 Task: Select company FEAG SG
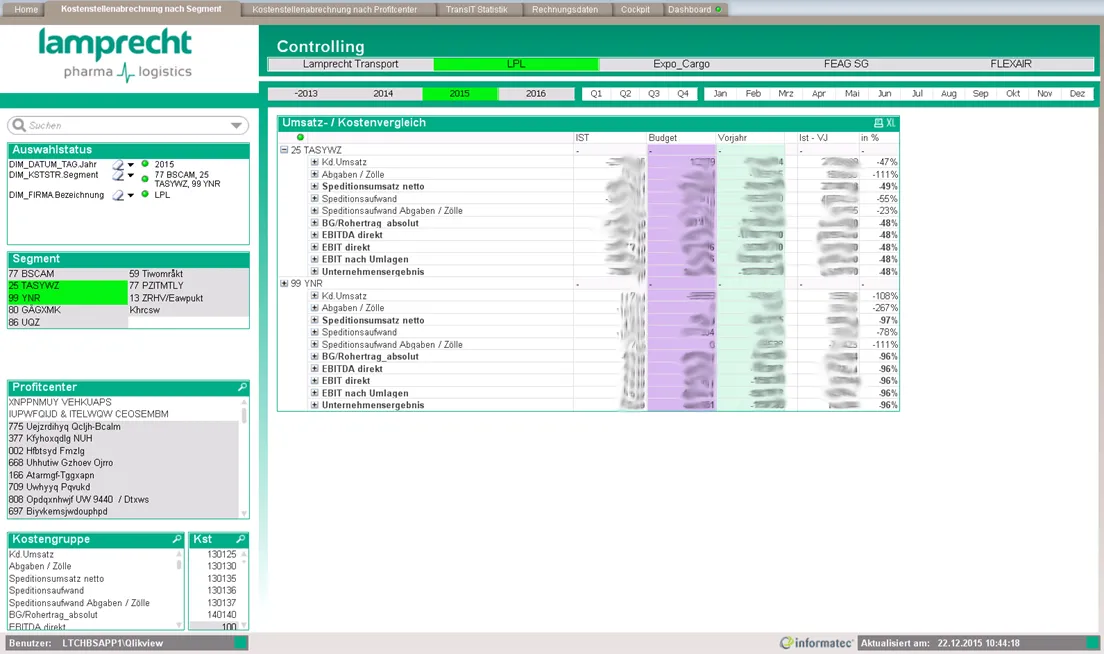846,64
